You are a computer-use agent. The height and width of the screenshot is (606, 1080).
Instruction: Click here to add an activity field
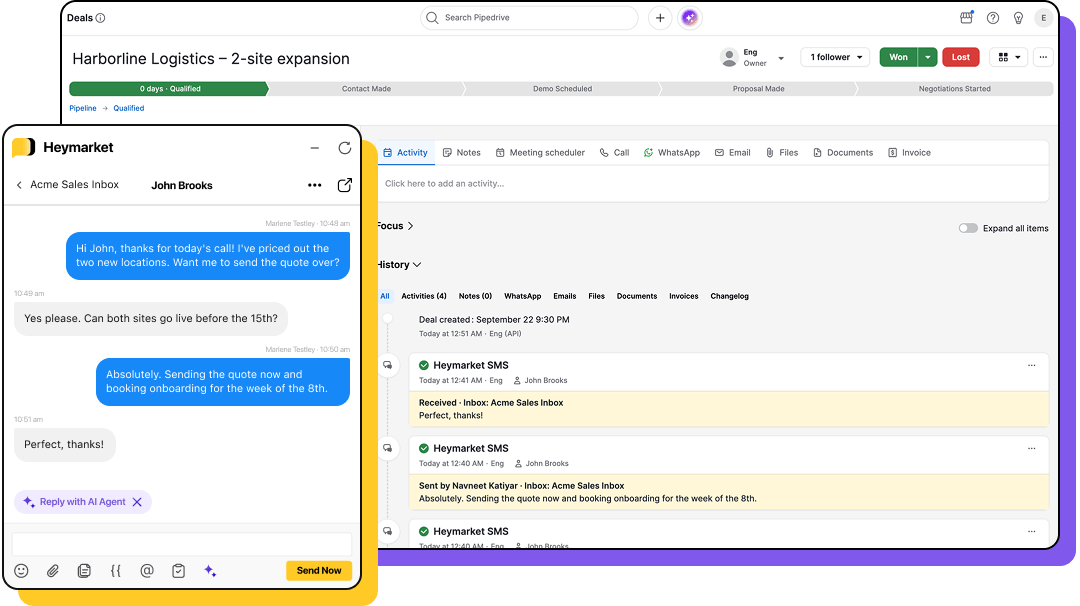coord(715,184)
